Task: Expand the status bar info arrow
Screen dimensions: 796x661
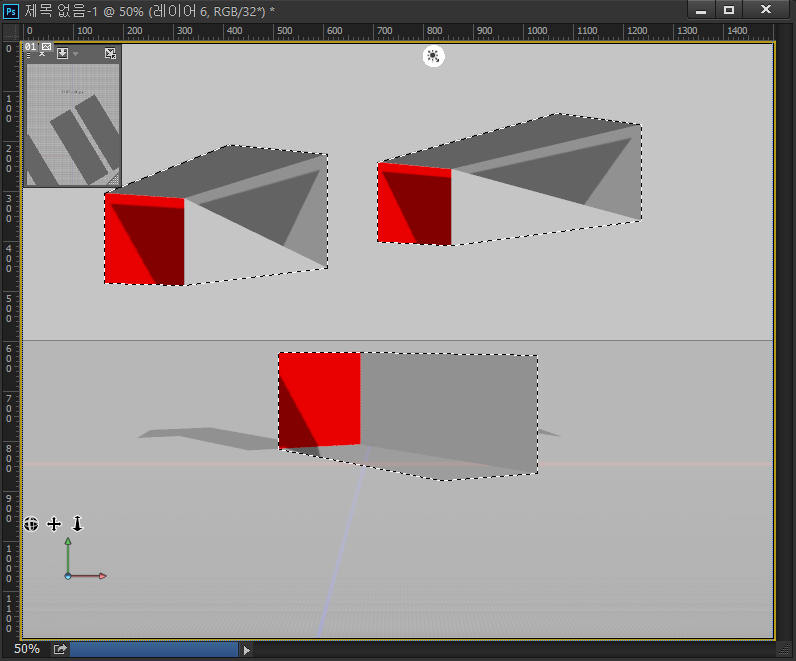Action: 247,649
